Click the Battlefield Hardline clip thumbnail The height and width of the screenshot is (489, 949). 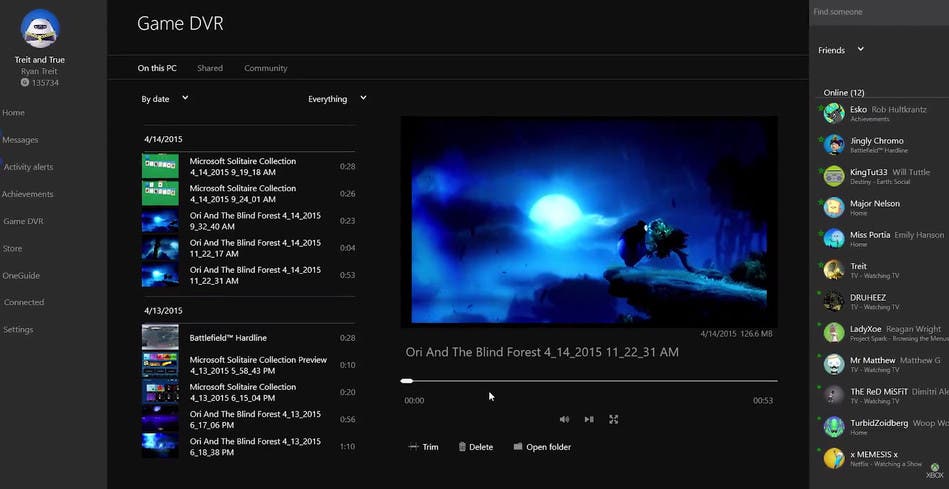point(160,338)
